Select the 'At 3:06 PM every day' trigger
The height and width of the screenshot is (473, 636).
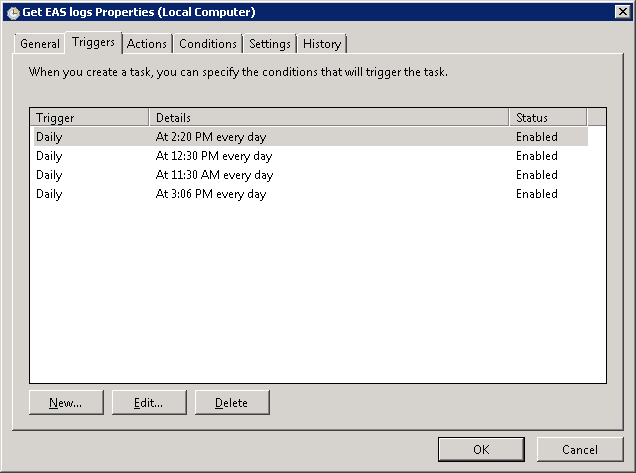pyautogui.click(x=311, y=194)
